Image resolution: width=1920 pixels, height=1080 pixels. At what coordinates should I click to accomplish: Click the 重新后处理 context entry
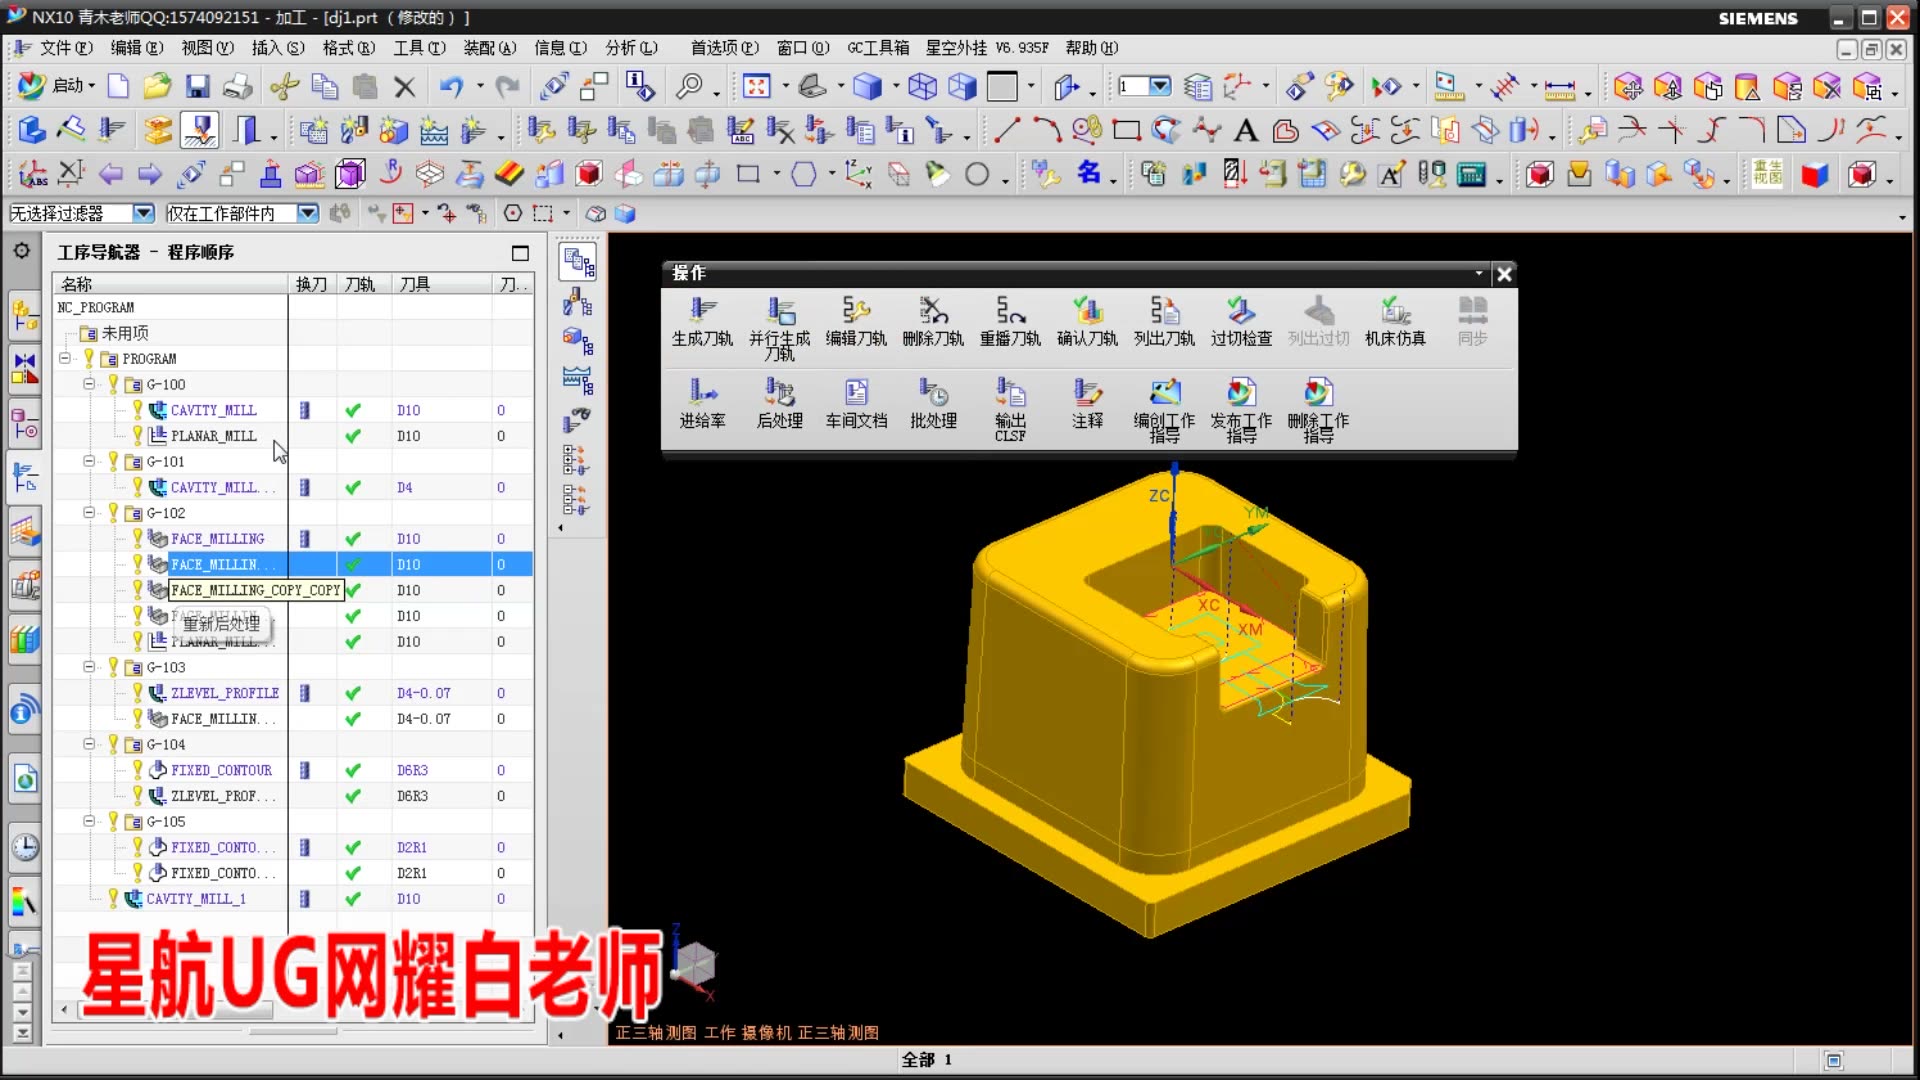(x=222, y=622)
